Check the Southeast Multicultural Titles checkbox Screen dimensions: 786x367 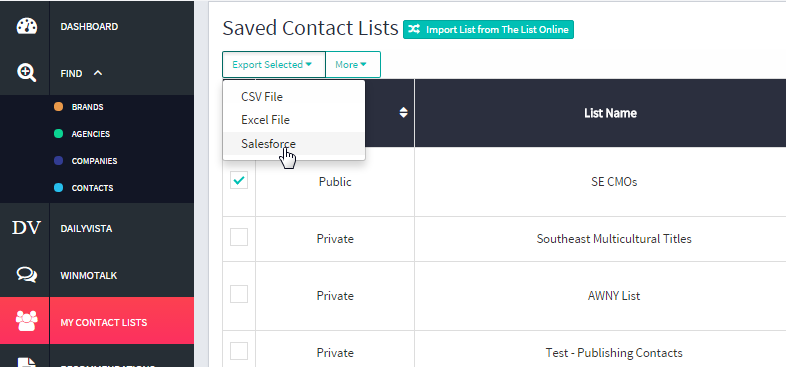(239, 237)
